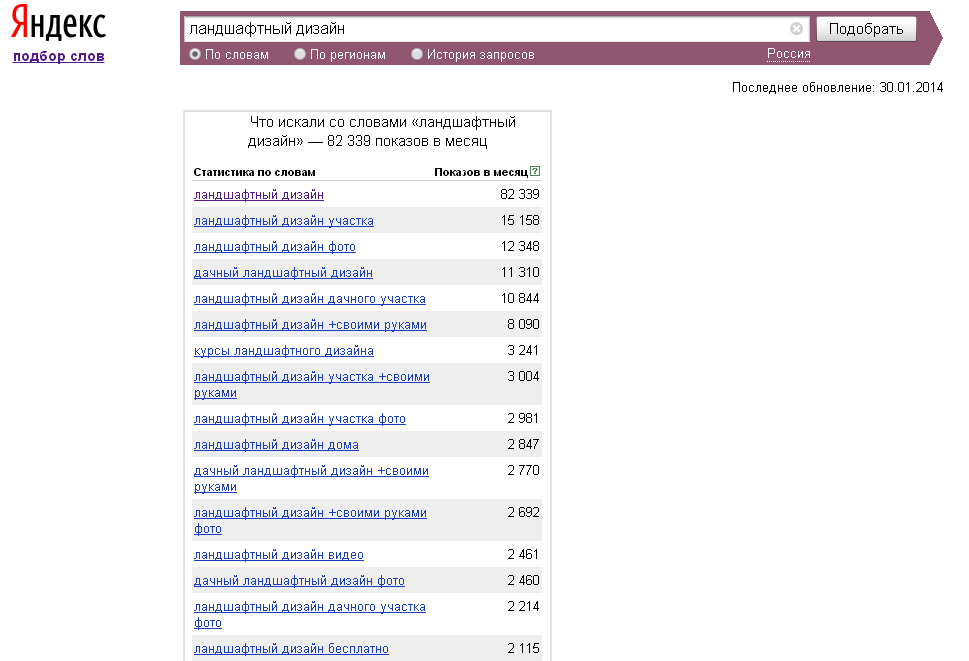Open the ландшафтный дизайн бесплатно link
Image resolution: width=969 pixels, height=661 pixels.
pos(291,648)
